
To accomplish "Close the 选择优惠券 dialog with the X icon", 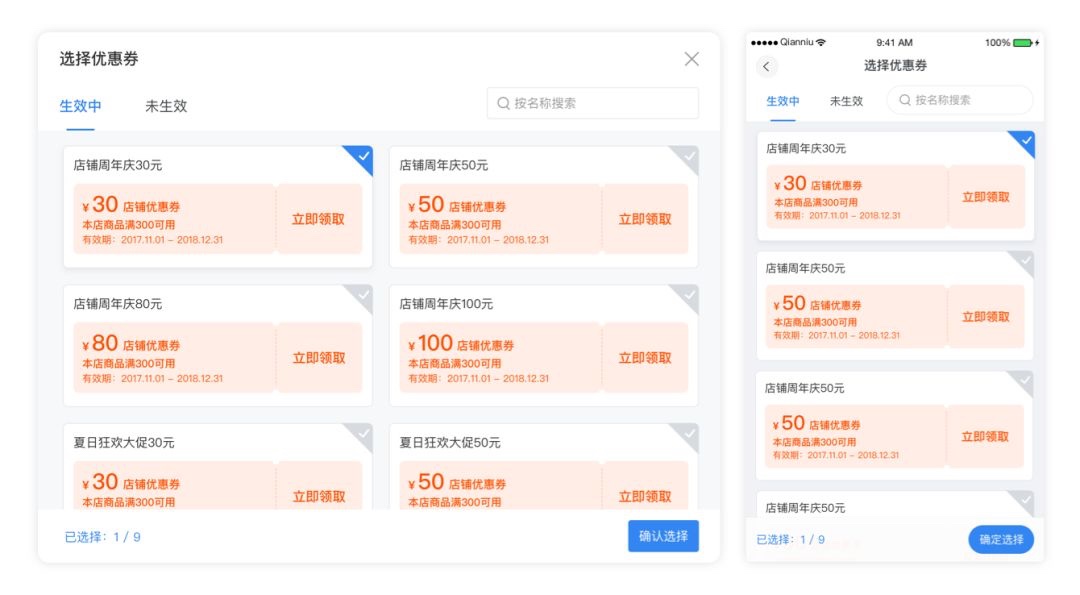I will pos(693,59).
